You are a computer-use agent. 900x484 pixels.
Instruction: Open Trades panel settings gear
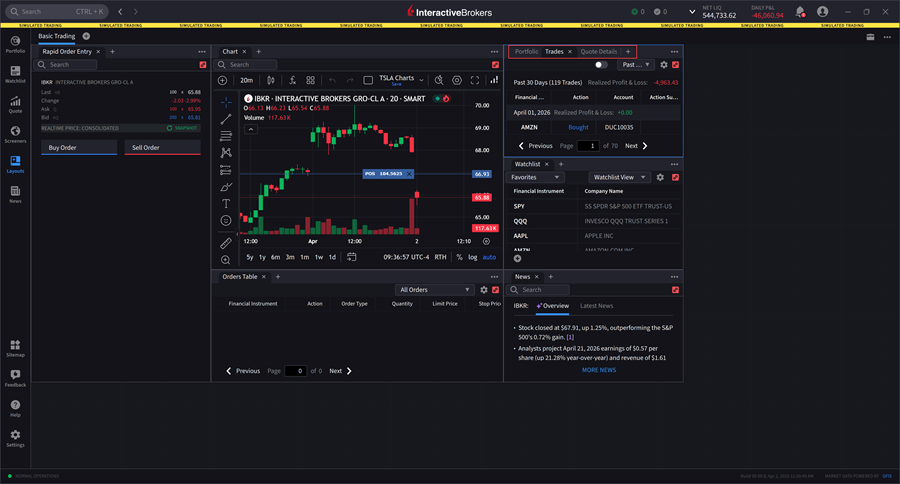(x=663, y=65)
